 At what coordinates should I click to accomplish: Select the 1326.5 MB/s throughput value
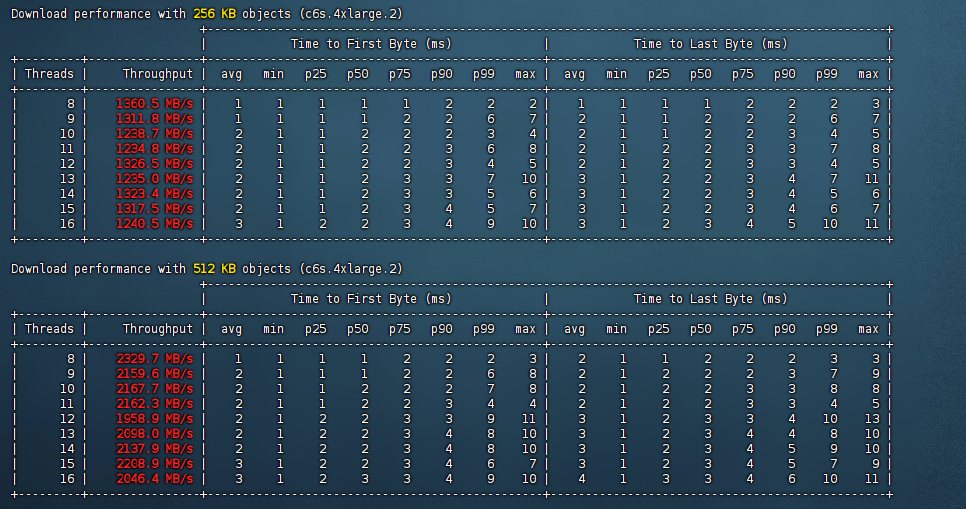pyautogui.click(x=155, y=164)
